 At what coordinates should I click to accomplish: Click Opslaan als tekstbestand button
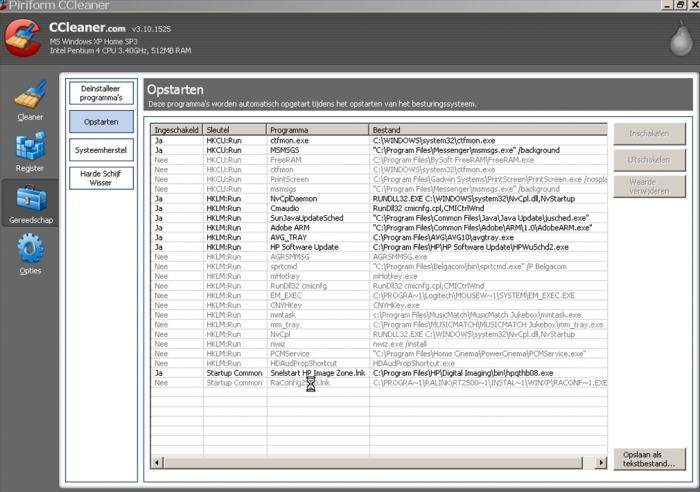point(649,459)
